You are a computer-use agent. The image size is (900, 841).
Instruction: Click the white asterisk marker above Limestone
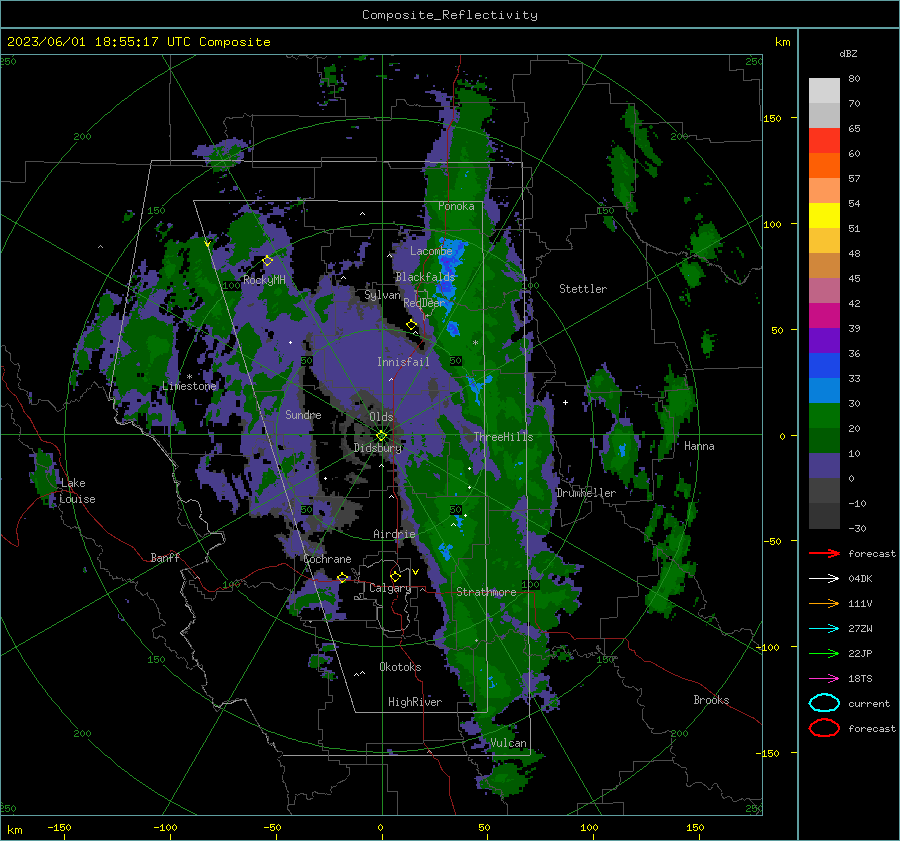click(189, 377)
